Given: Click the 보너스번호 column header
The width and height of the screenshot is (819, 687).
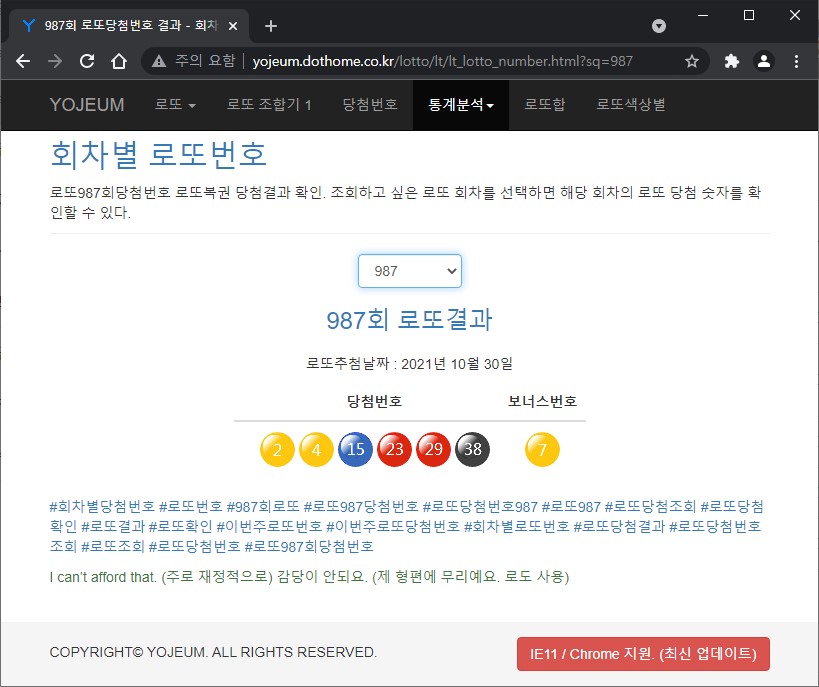Looking at the screenshot, I should pos(542,401).
